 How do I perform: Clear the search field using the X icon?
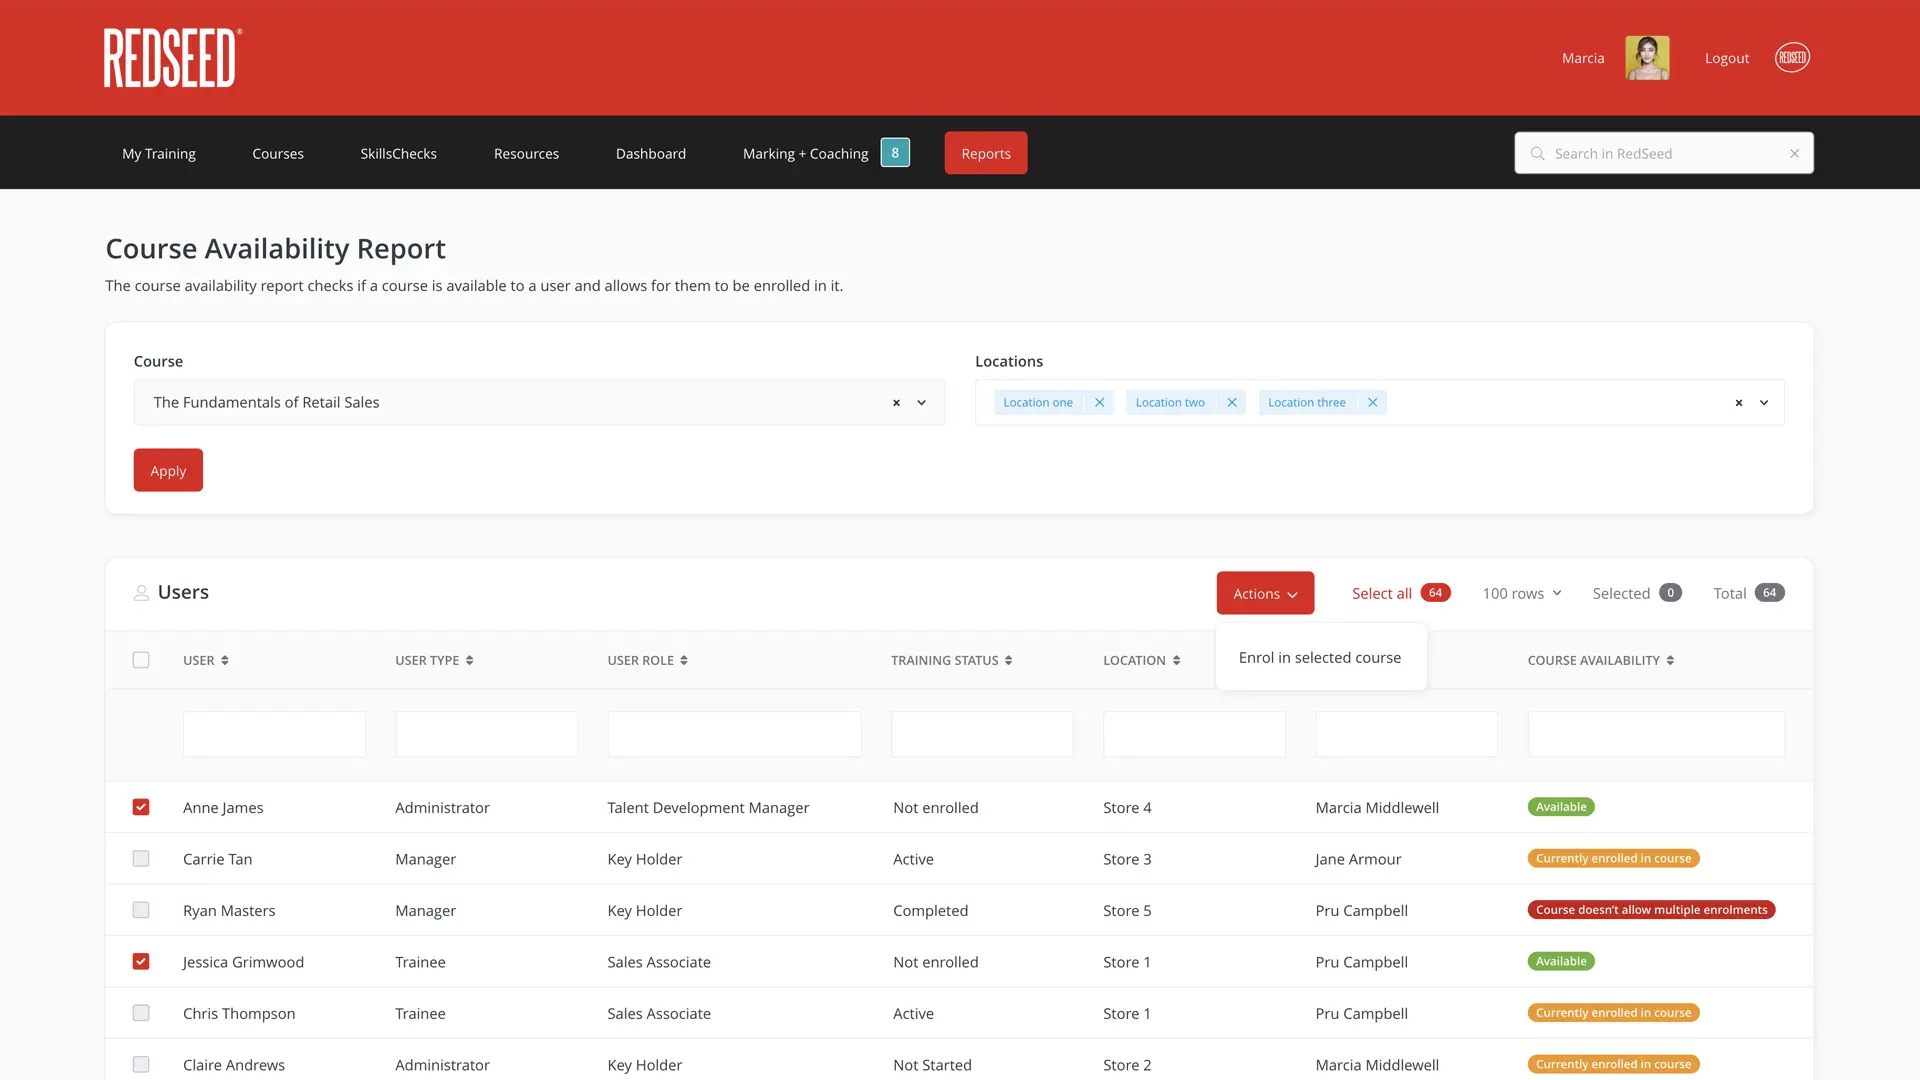point(1794,153)
